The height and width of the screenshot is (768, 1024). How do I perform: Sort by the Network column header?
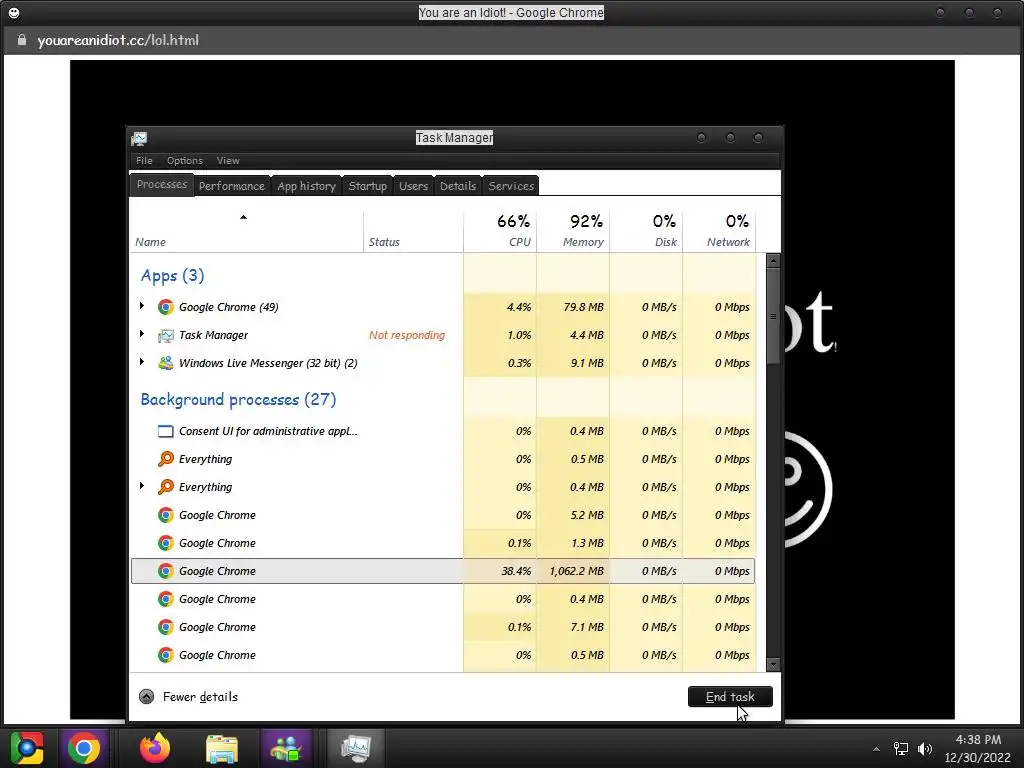tap(719, 231)
